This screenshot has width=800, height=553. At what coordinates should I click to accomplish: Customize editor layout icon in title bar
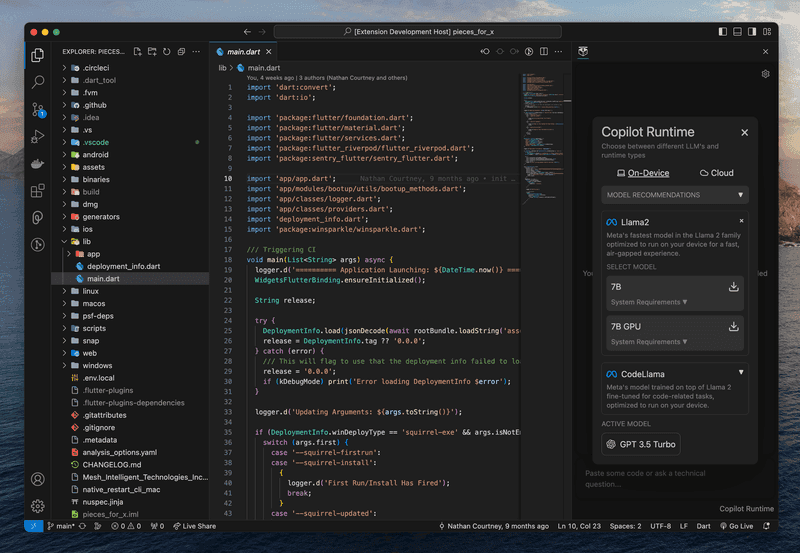pyautogui.click(x=767, y=32)
